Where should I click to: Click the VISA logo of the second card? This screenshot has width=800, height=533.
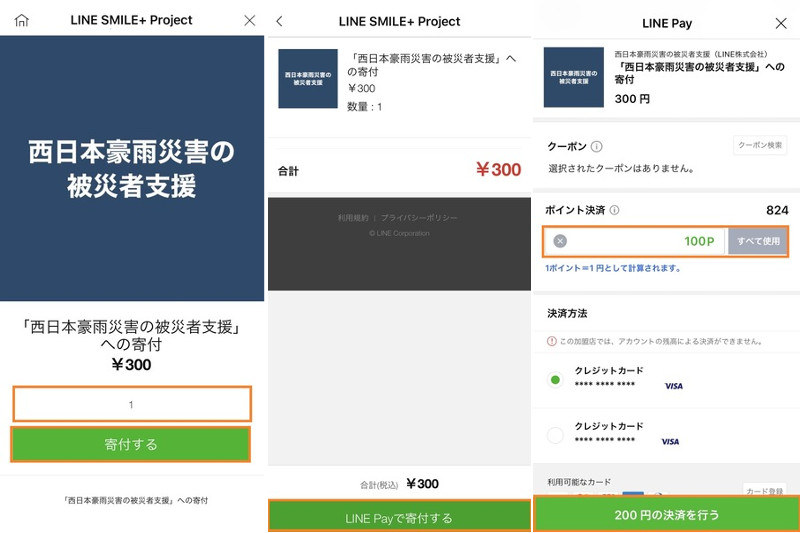[670, 442]
